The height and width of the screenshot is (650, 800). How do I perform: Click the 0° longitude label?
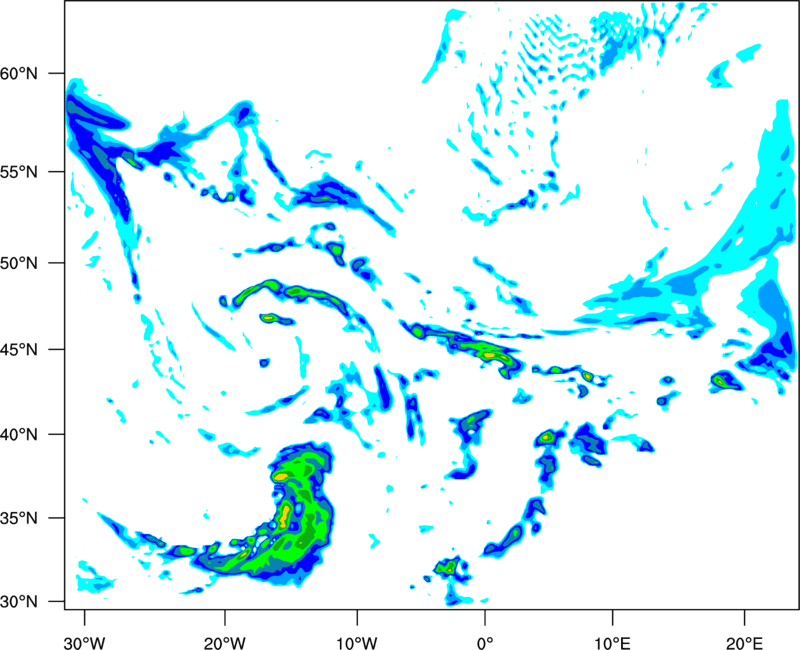[x=485, y=643]
